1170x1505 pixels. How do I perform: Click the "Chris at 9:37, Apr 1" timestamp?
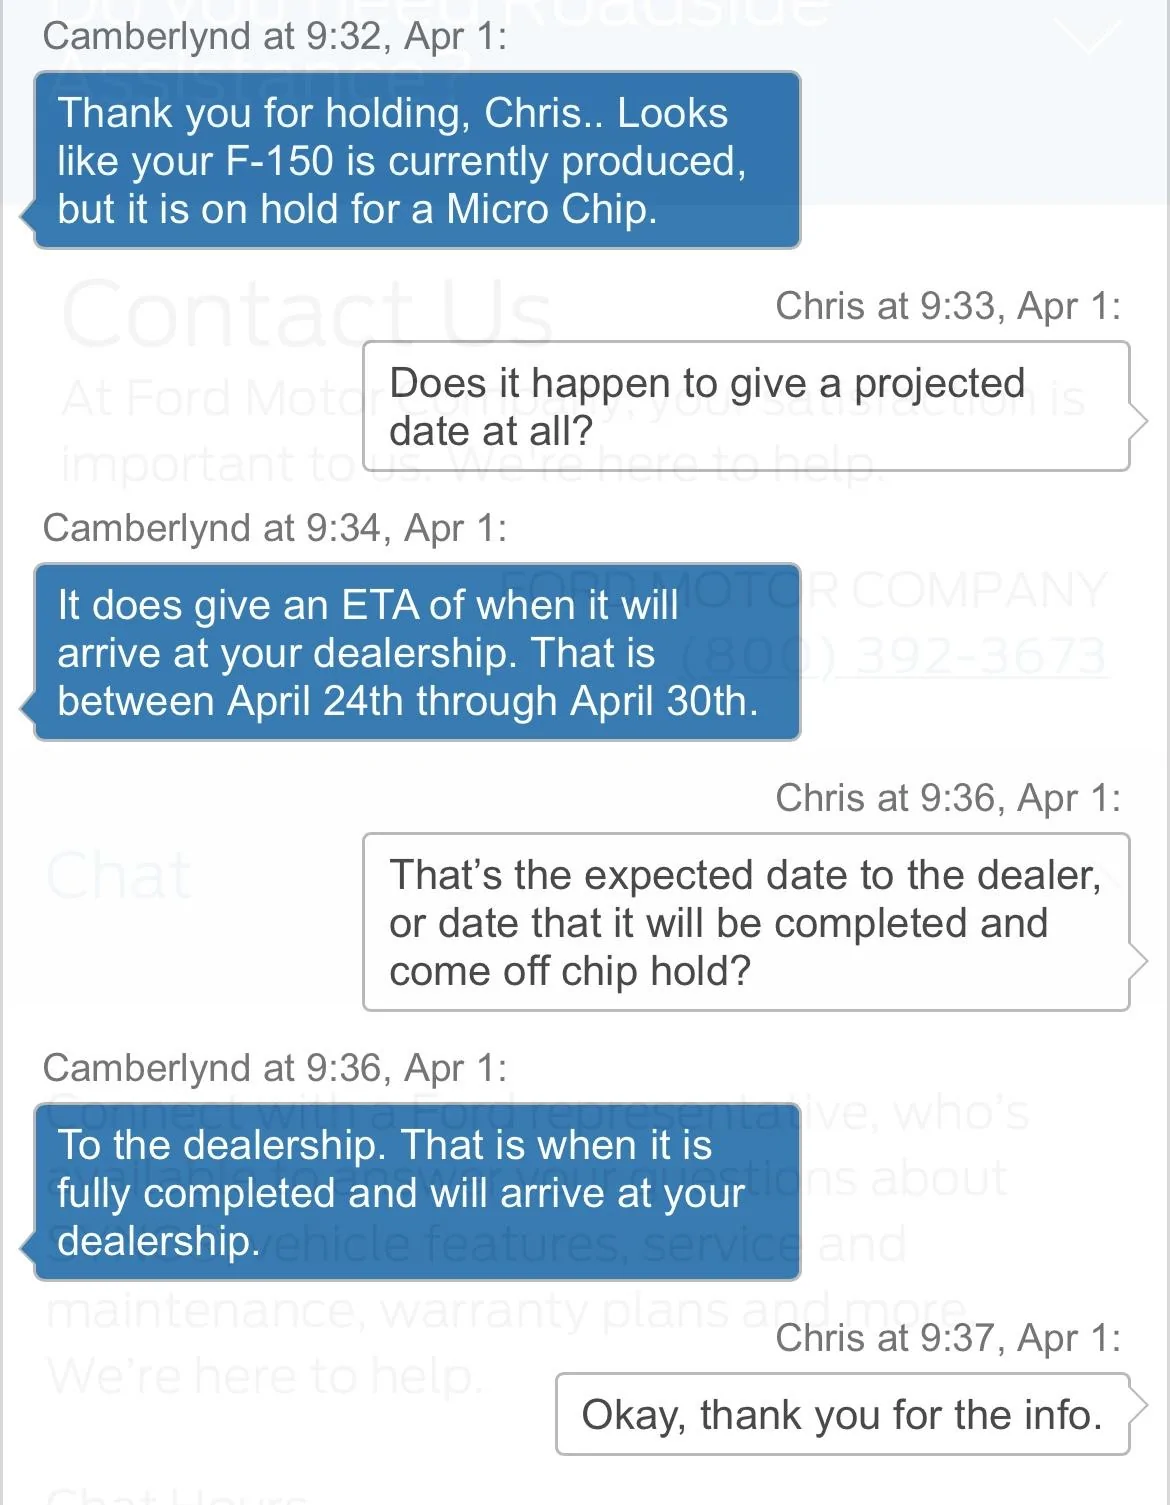[947, 1338]
